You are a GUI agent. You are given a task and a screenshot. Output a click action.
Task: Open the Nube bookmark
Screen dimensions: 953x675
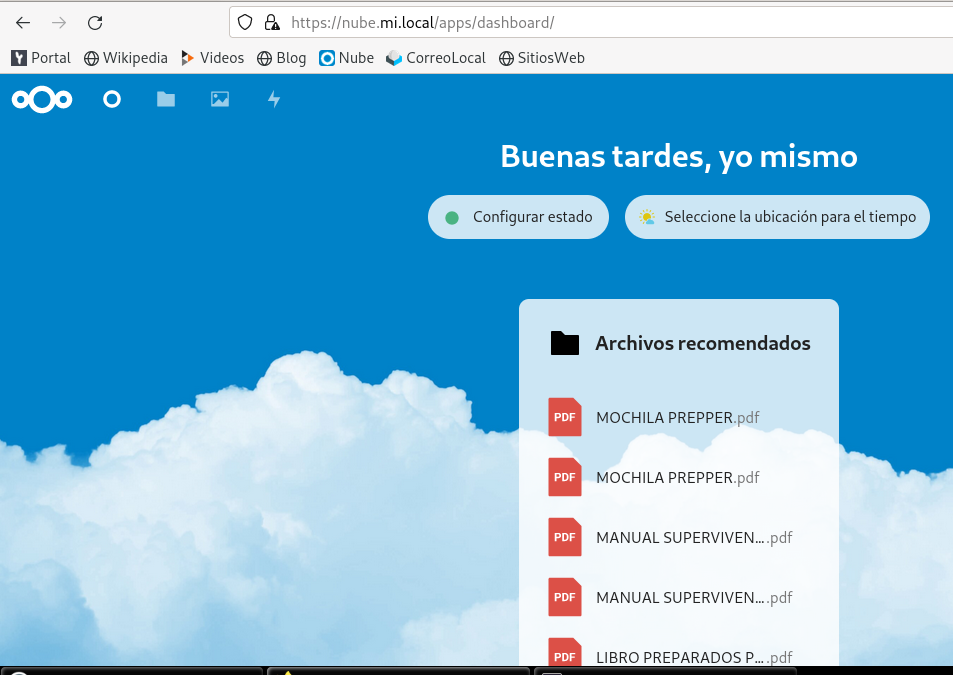click(346, 58)
